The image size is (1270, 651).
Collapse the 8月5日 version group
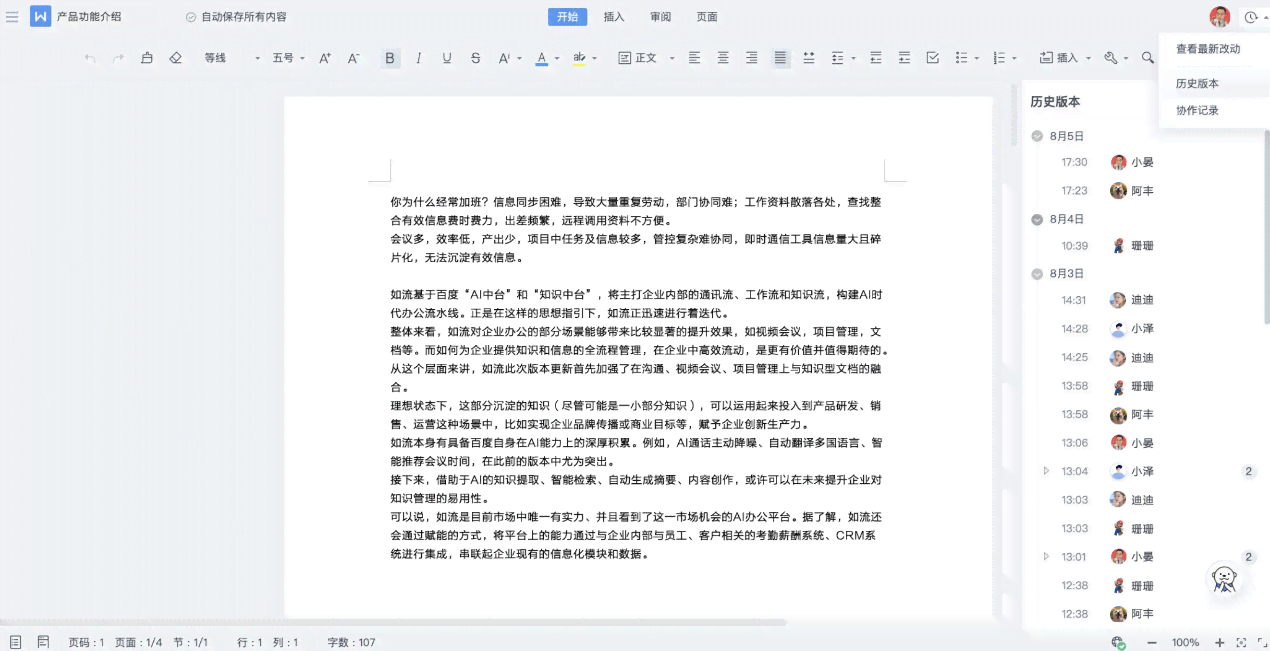1037,136
